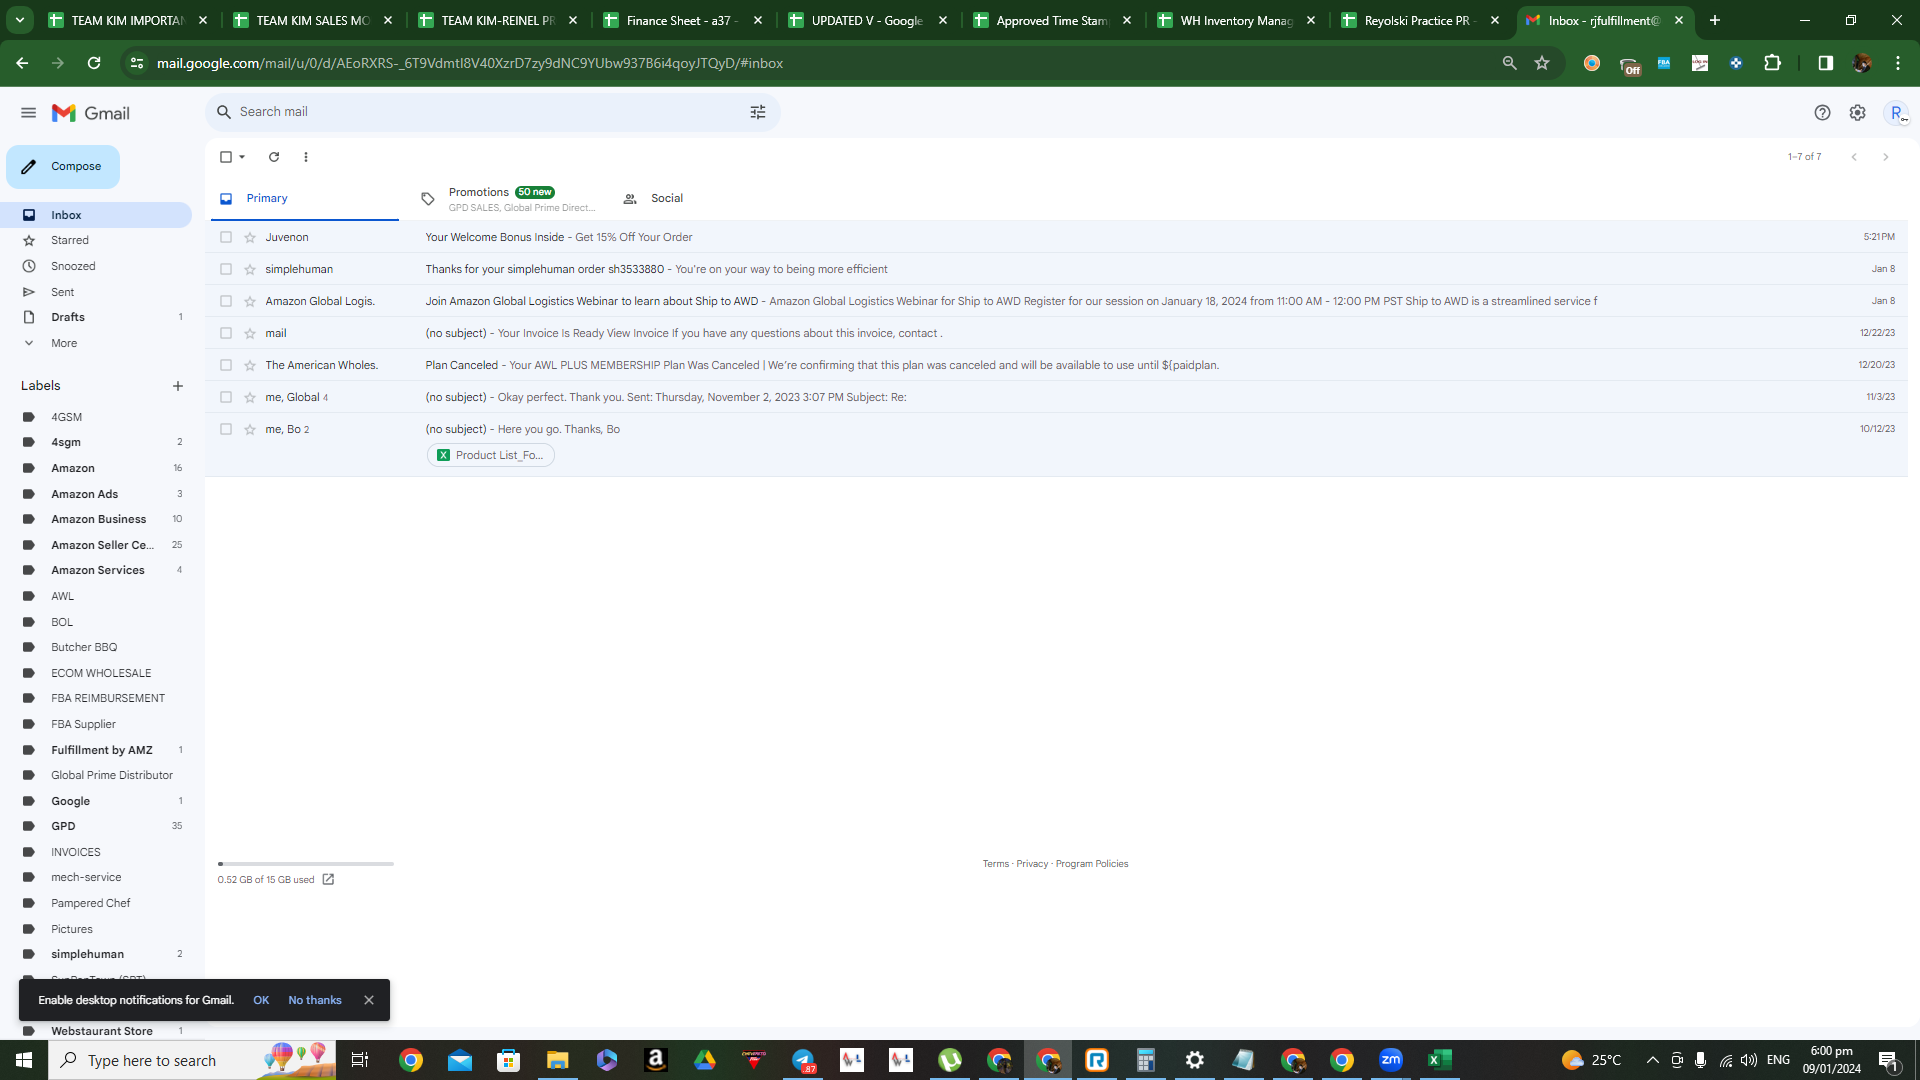The width and height of the screenshot is (1920, 1080).
Task: Bookmark this page with star icon
Action: (x=1542, y=63)
